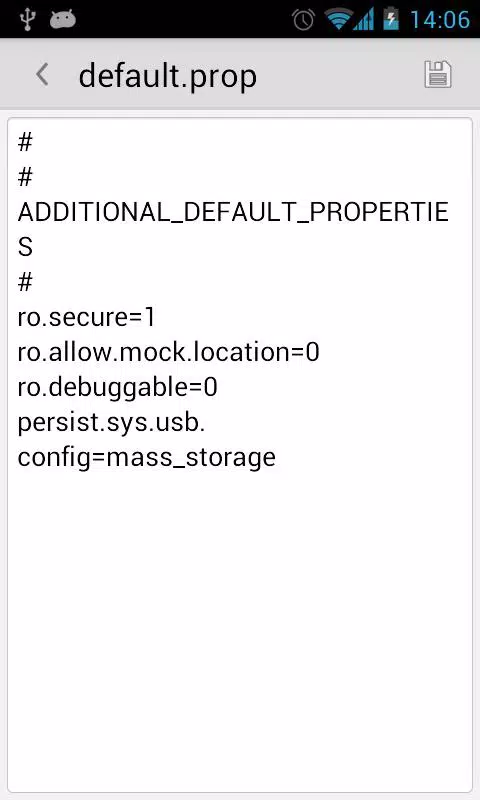
Task: Go back using the left chevron
Action: pos(42,74)
